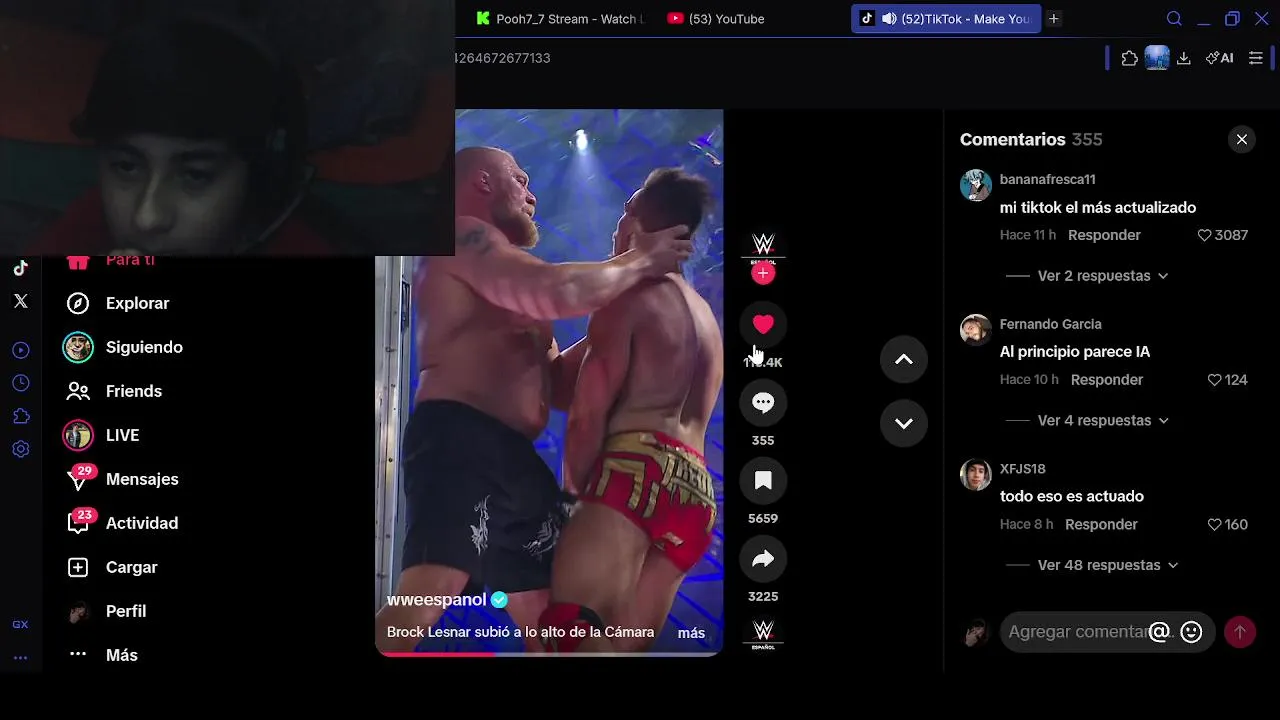This screenshot has width=1280, height=720.
Task: Open the browser extensions cube icon
Action: [x=1129, y=58]
